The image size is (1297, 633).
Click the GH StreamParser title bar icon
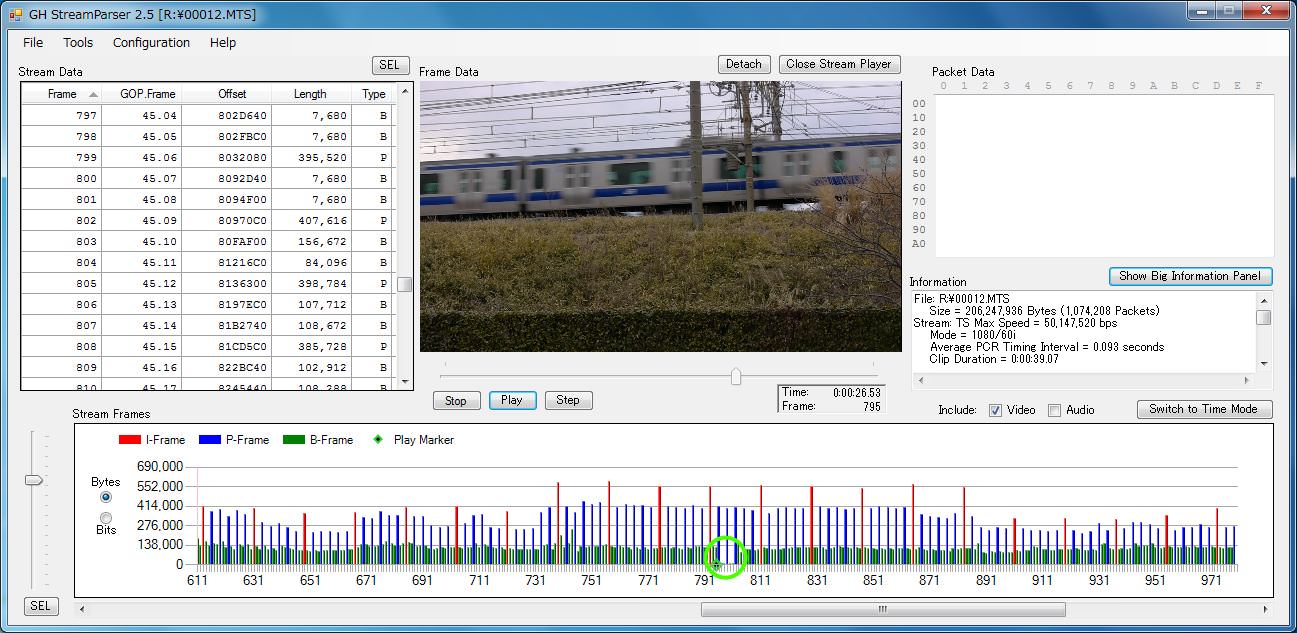[15, 13]
